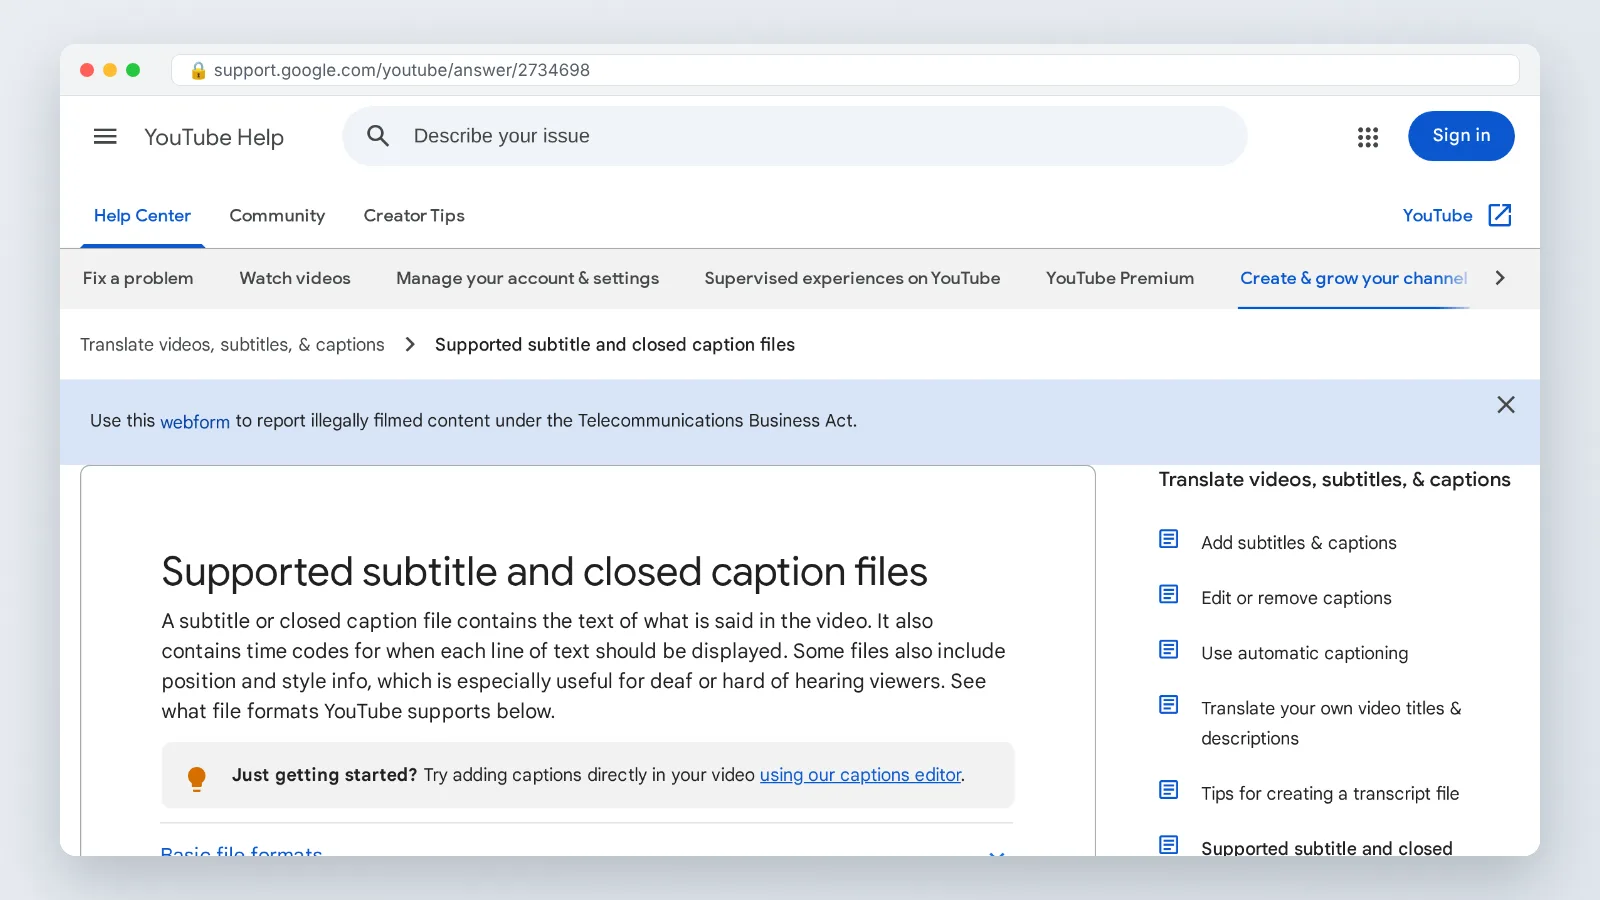Screen dimensions: 1600x900
Task: Click the YouTube external link icon
Action: coord(1500,215)
